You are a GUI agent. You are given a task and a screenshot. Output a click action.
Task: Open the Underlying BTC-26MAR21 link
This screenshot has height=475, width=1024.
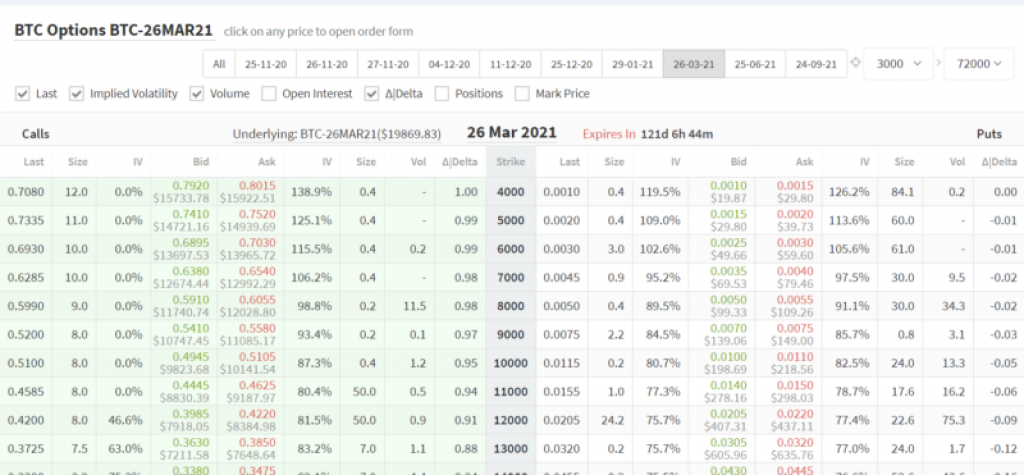[x=337, y=134]
